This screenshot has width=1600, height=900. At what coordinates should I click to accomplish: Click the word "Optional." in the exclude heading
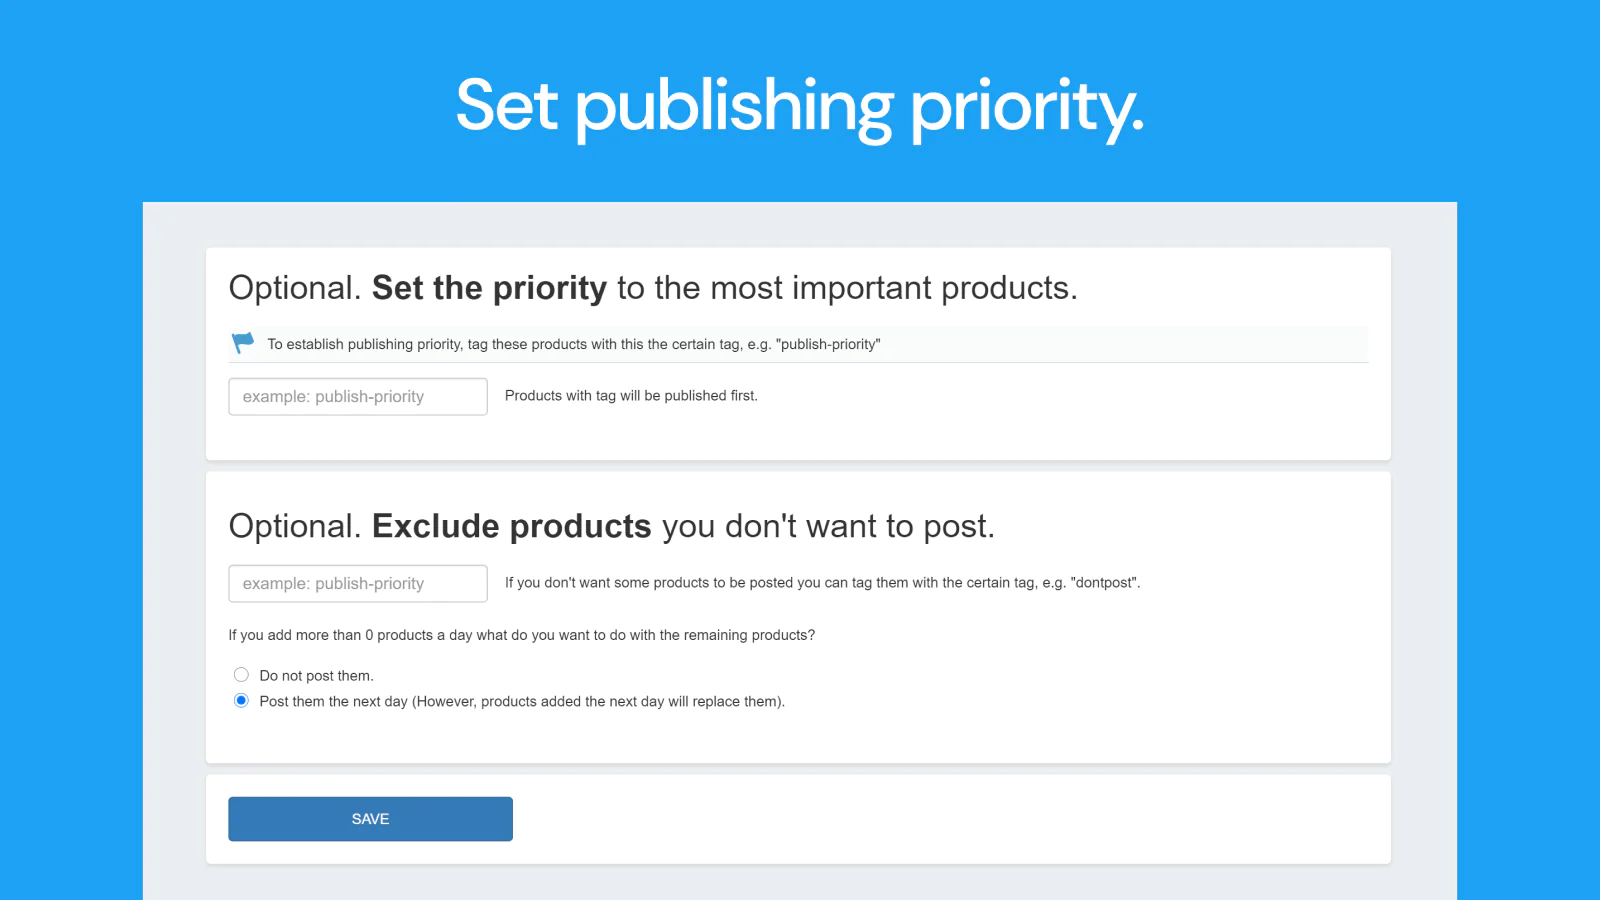click(x=295, y=526)
